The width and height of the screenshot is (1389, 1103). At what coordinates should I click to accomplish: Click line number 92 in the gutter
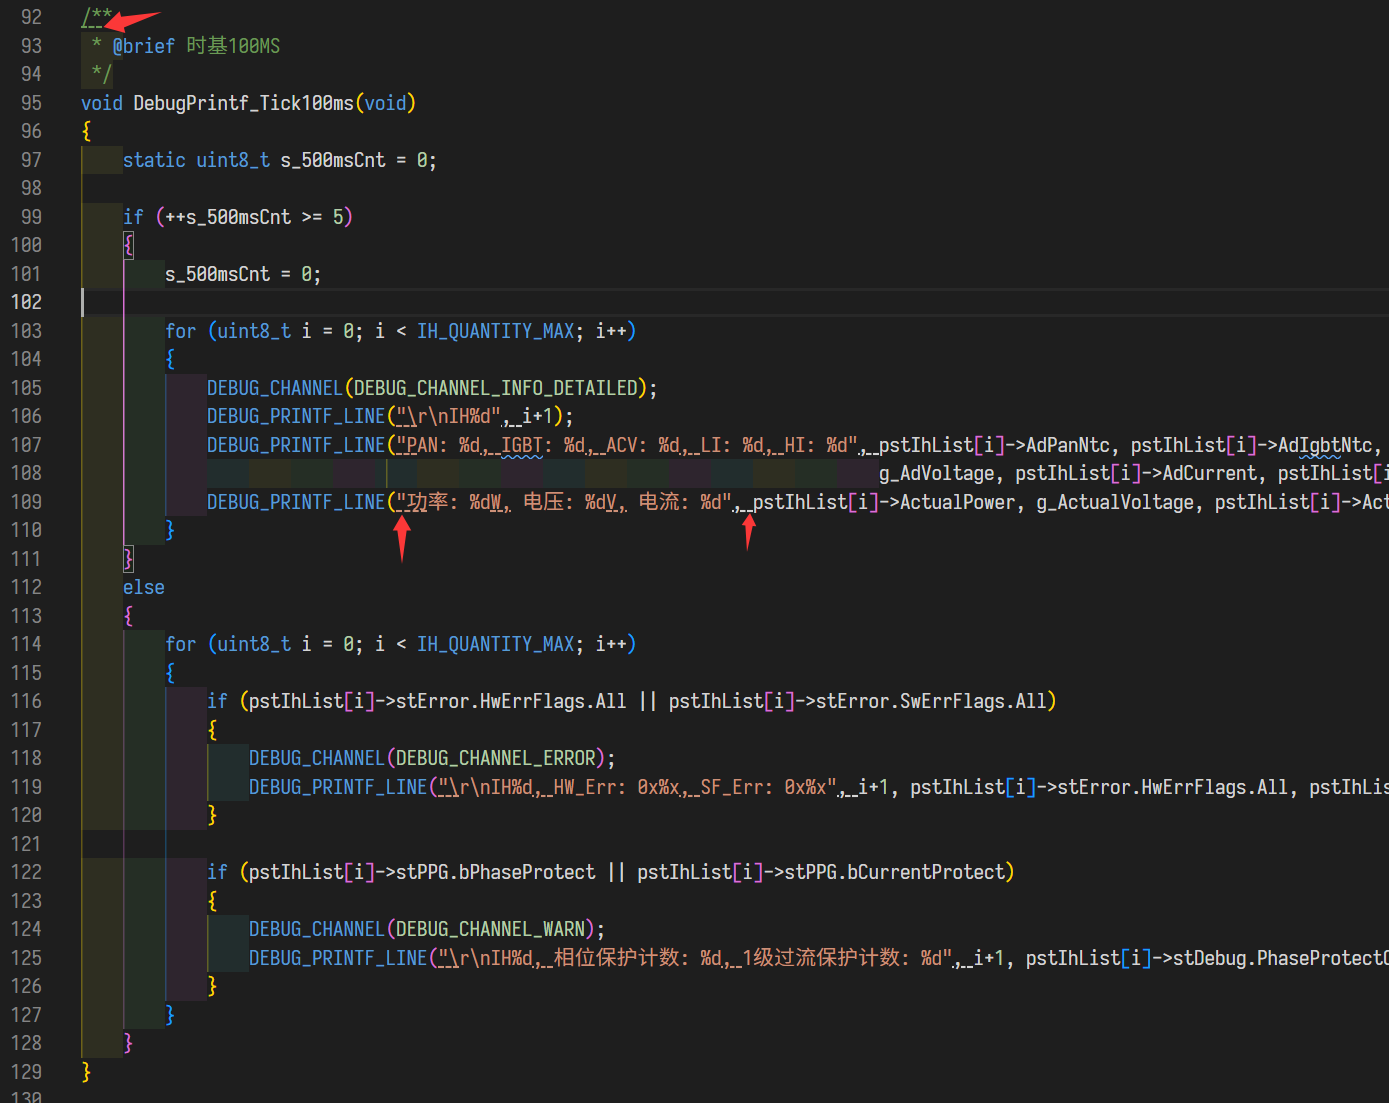(31, 16)
